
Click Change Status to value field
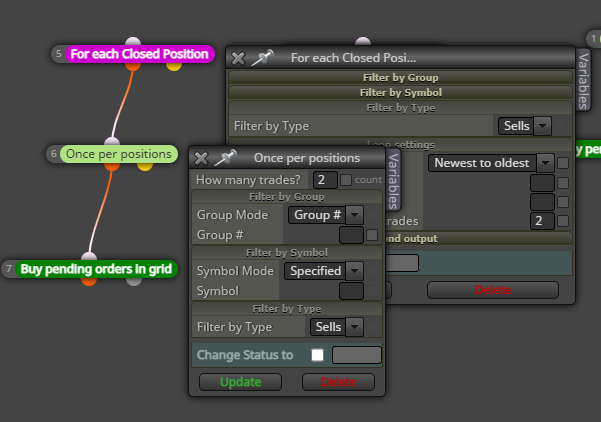(356, 355)
